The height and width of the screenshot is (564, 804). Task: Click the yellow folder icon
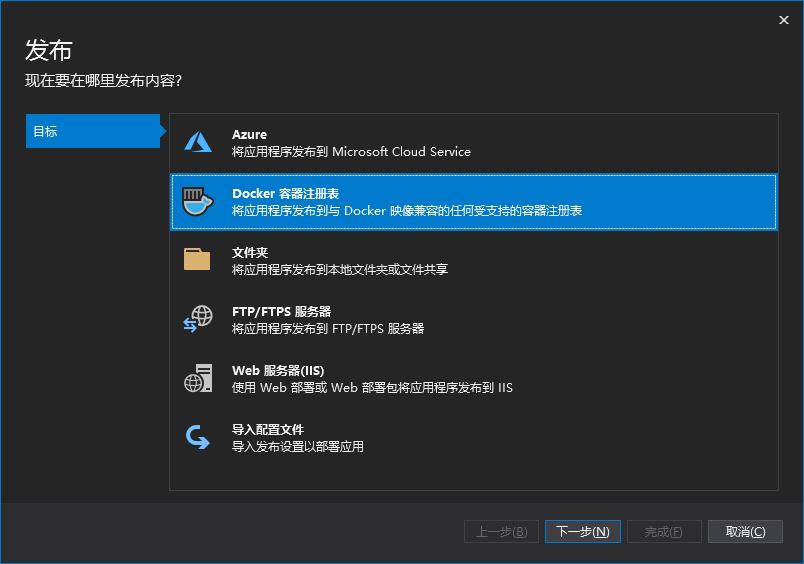[197, 260]
